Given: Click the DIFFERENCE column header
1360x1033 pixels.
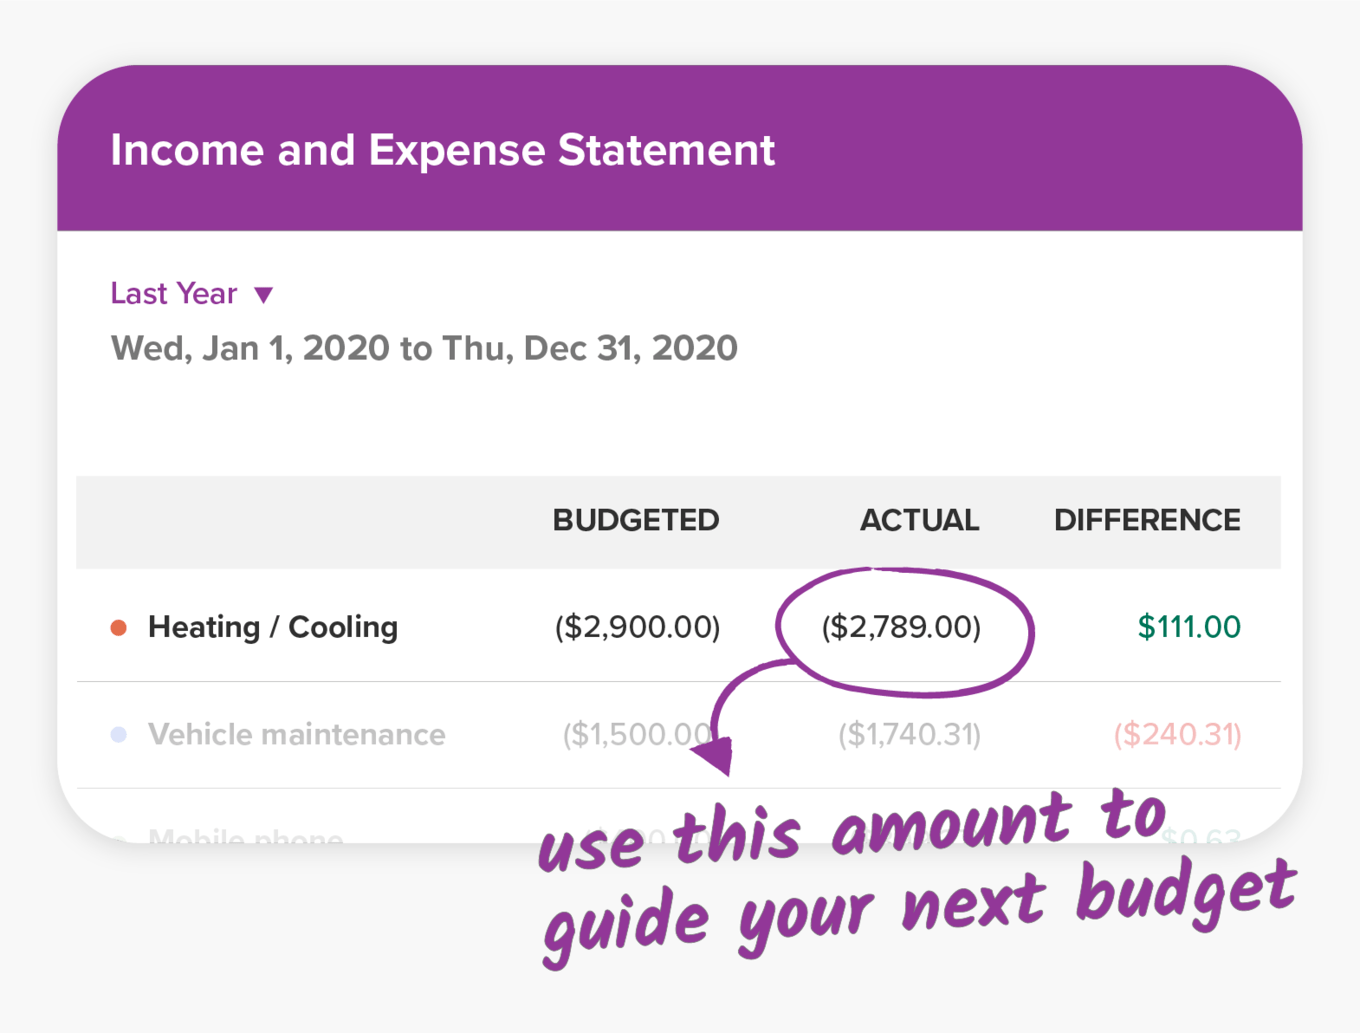Looking at the screenshot, I should [x=1147, y=521].
